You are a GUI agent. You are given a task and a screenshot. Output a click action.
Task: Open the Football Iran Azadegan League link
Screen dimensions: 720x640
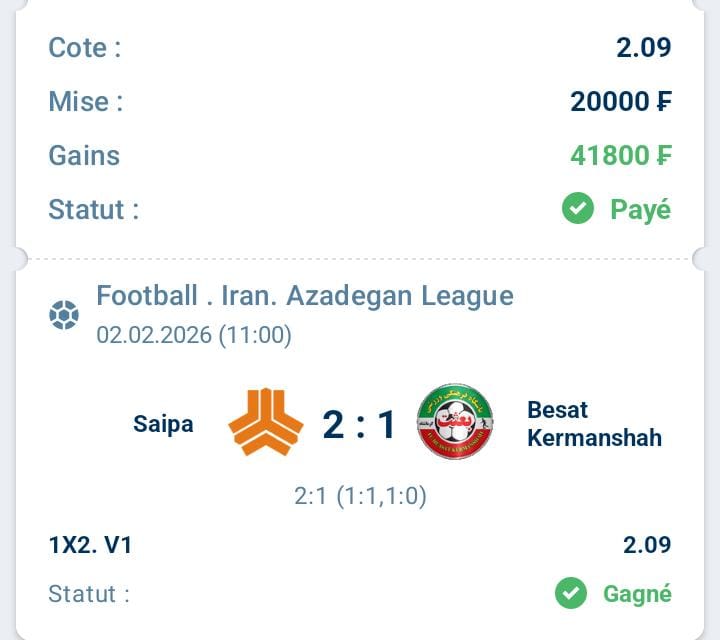(x=304, y=295)
